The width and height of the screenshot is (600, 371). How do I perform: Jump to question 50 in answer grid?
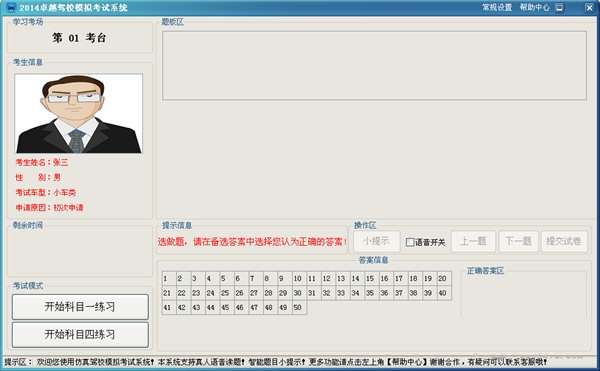coord(299,308)
